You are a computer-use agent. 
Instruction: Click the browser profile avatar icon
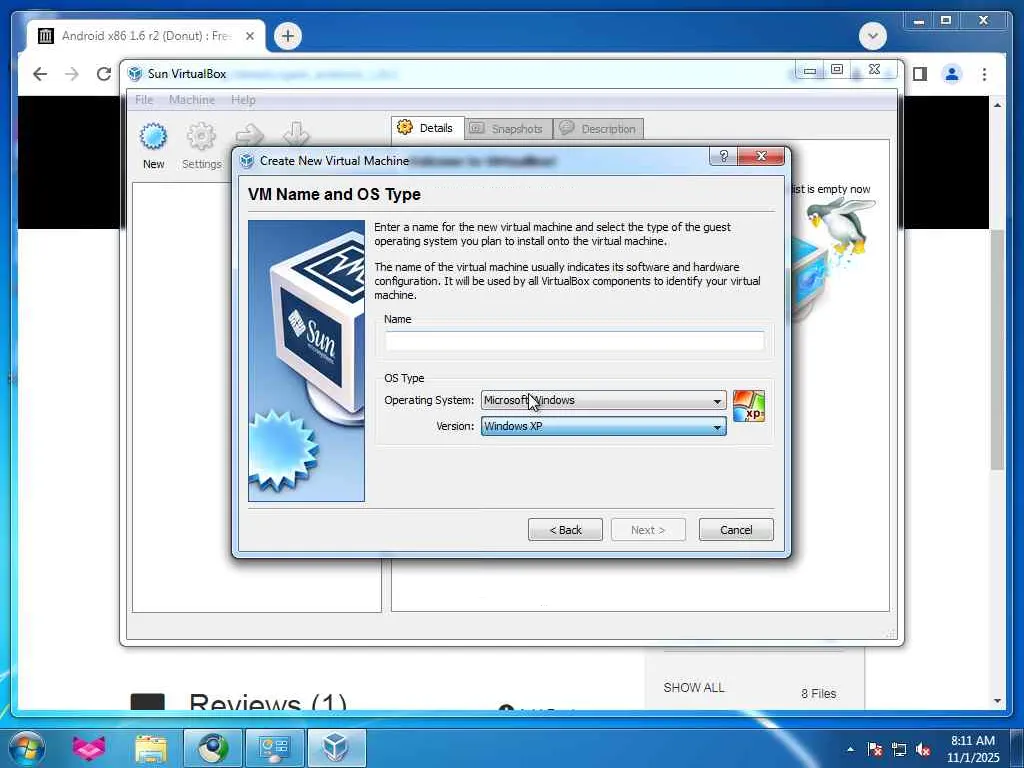tap(952, 74)
